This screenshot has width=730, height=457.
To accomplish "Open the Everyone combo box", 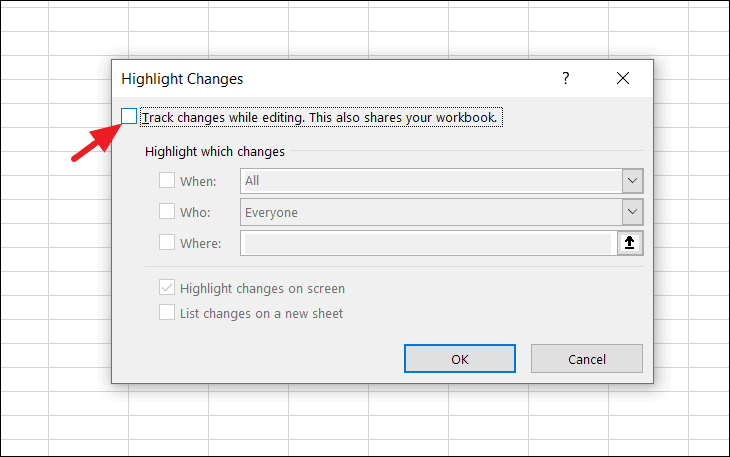I will click(x=441, y=212).
